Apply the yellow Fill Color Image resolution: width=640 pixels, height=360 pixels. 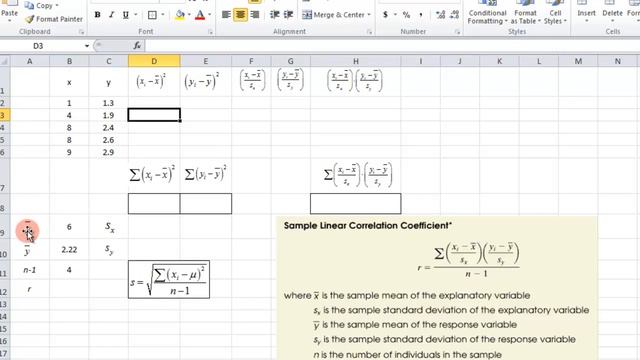(x=180, y=15)
